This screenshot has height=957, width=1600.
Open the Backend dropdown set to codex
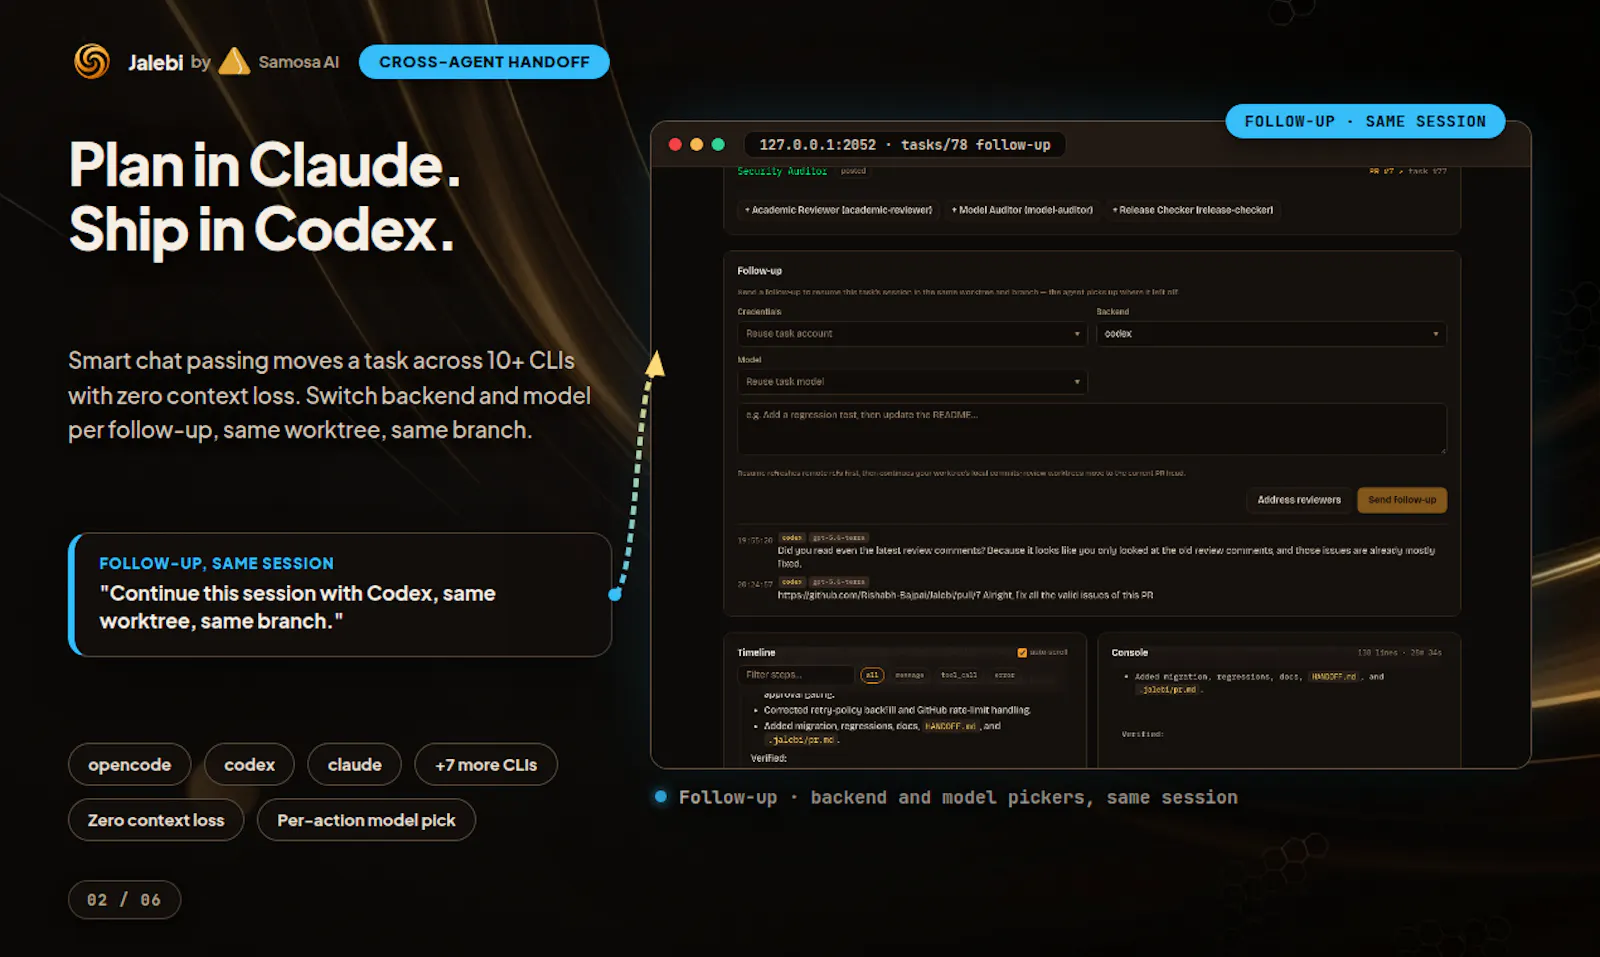pos(1271,334)
